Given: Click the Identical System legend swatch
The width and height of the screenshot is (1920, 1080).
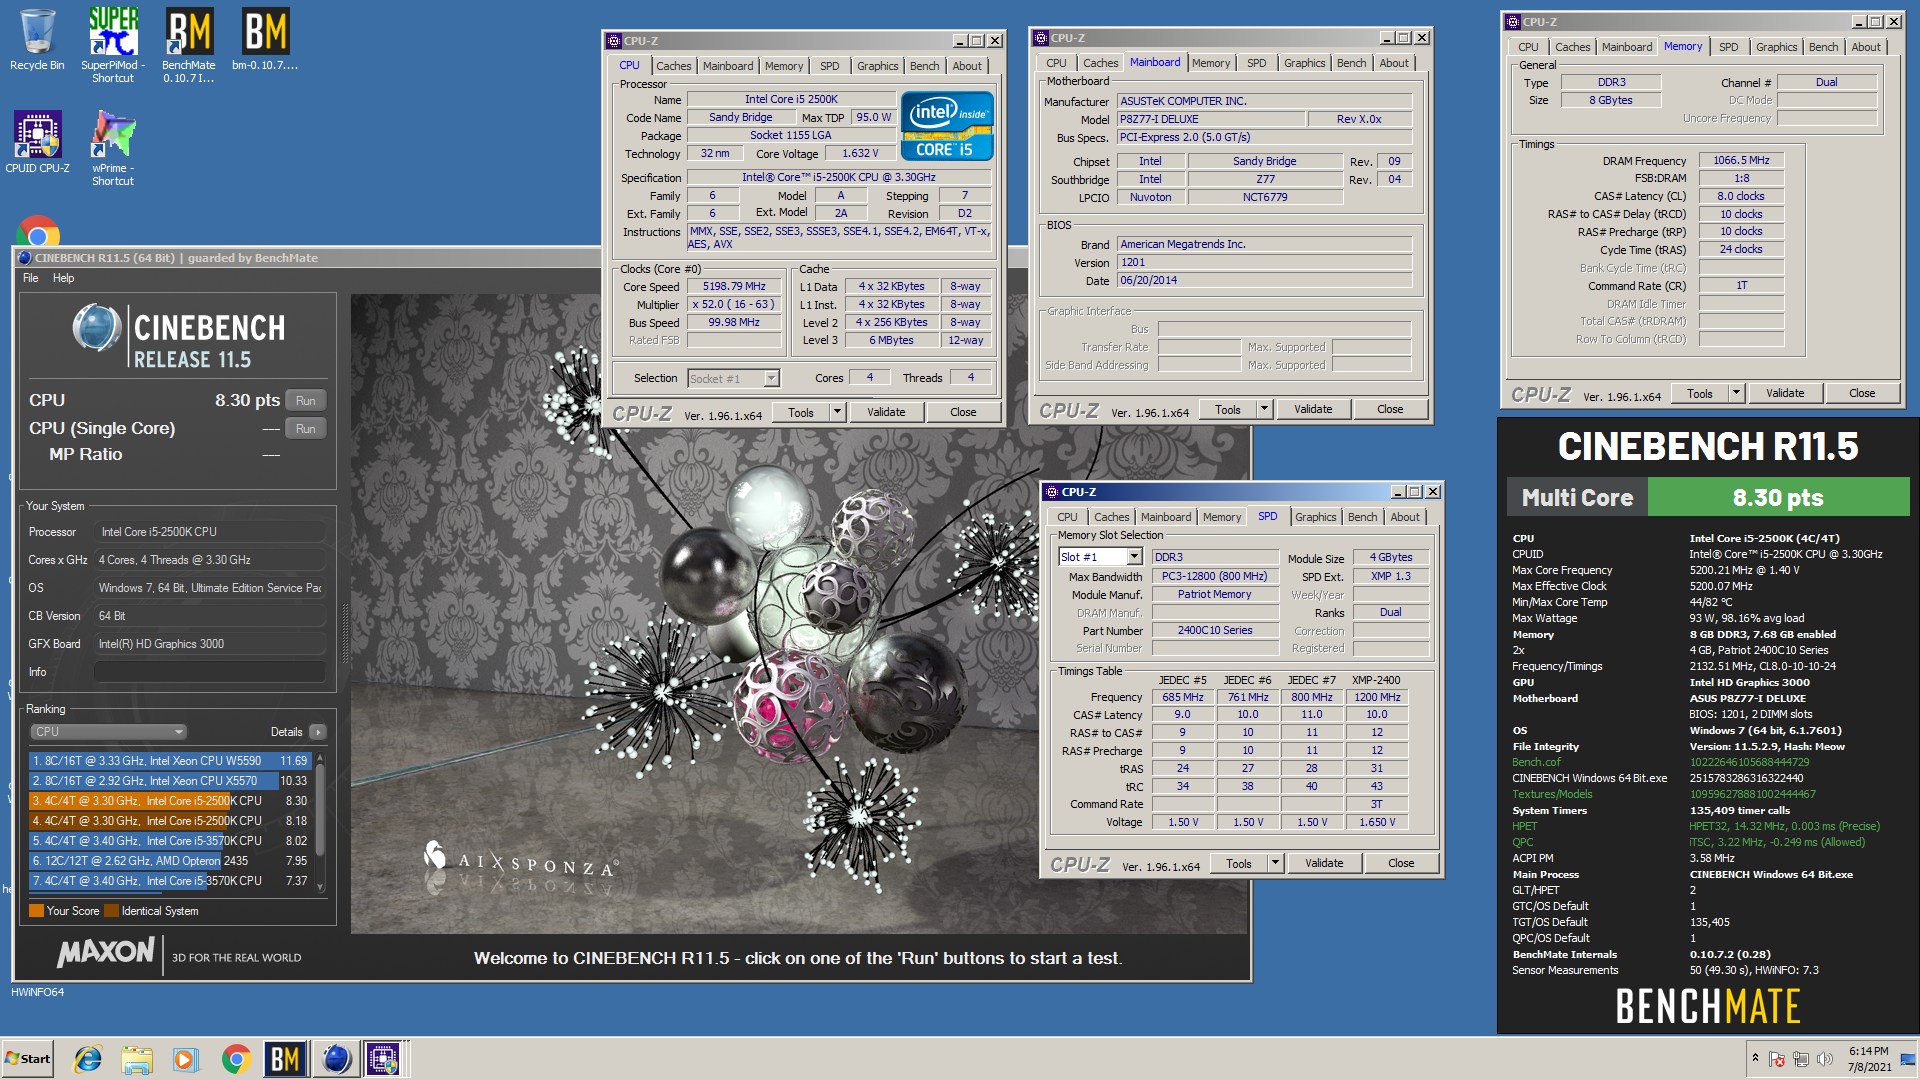Looking at the screenshot, I should [112, 911].
